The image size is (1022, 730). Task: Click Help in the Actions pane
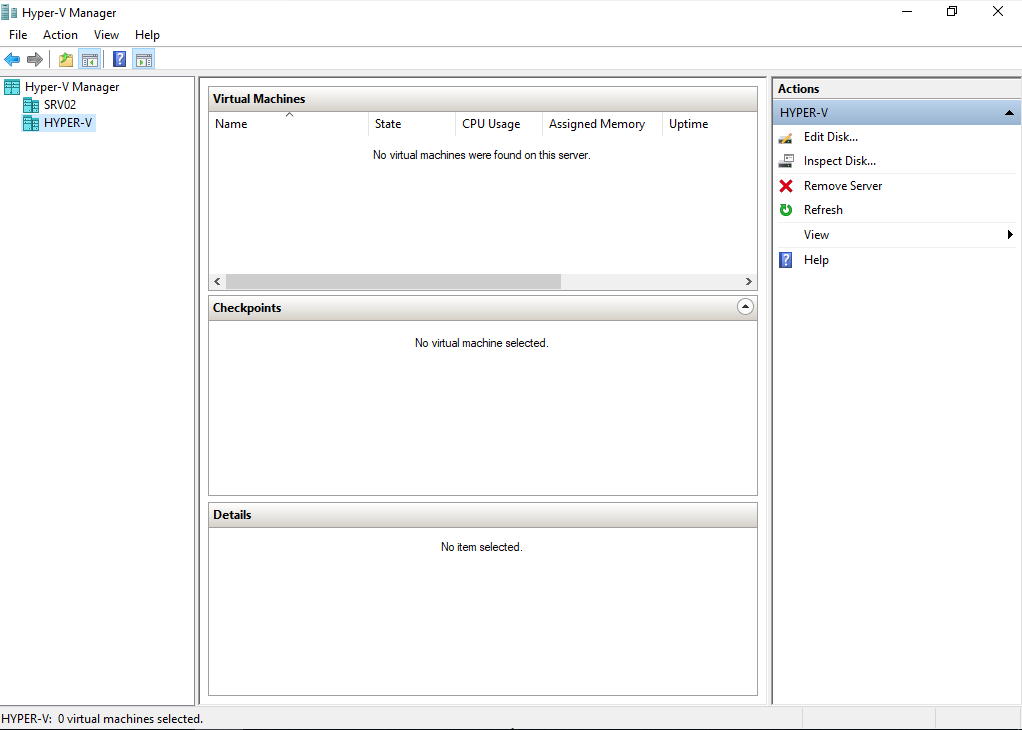[x=816, y=259]
